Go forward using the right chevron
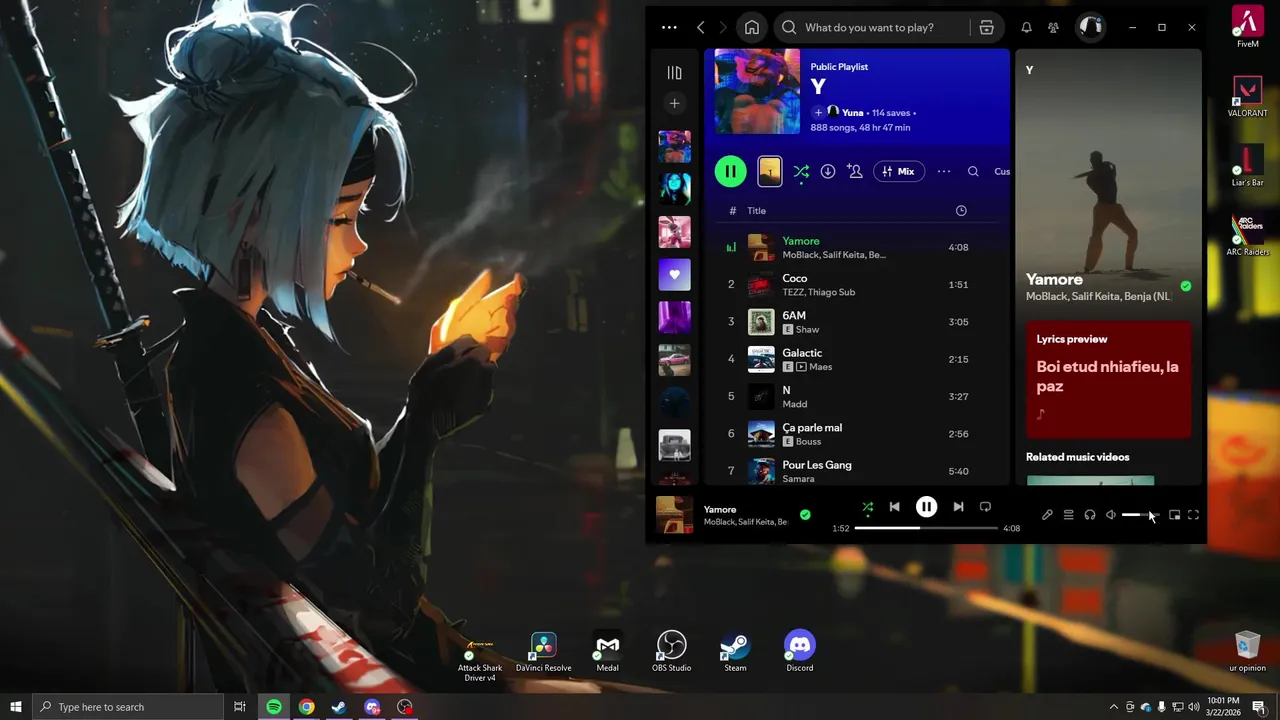1280x720 pixels. (723, 27)
